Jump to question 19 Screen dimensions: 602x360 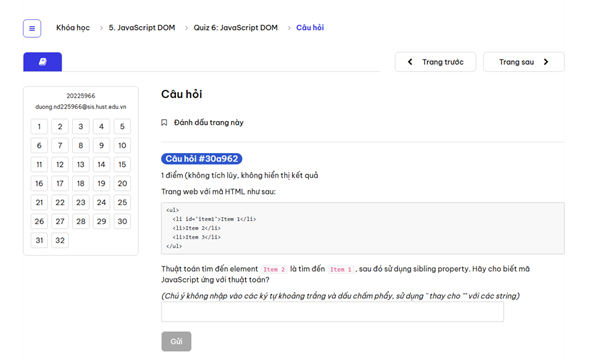click(101, 183)
